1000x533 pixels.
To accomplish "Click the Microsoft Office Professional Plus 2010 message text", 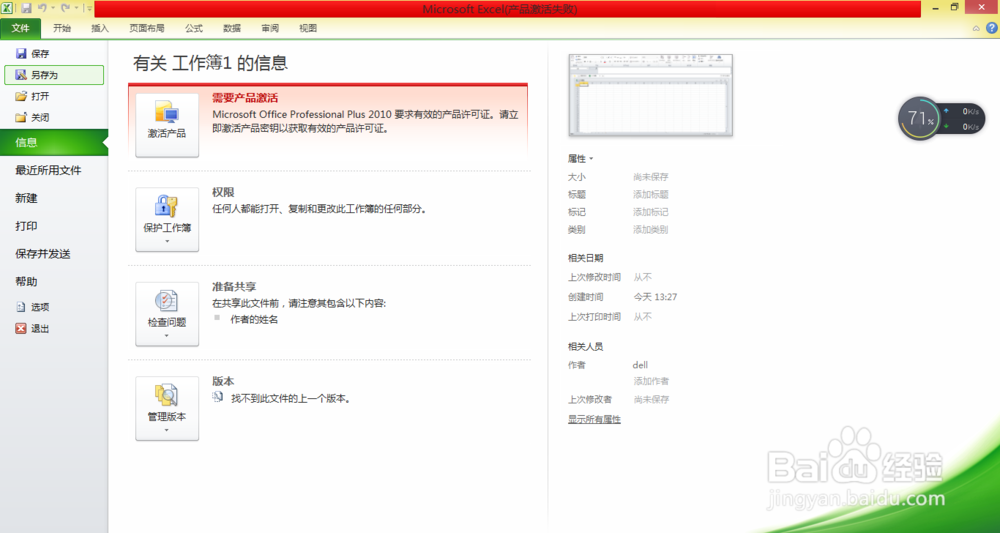I will (x=365, y=121).
